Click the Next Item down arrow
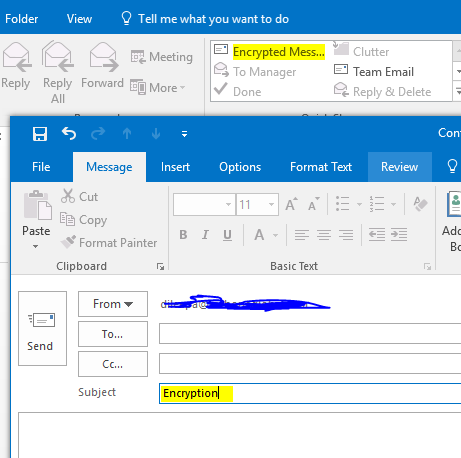 tap(156, 134)
